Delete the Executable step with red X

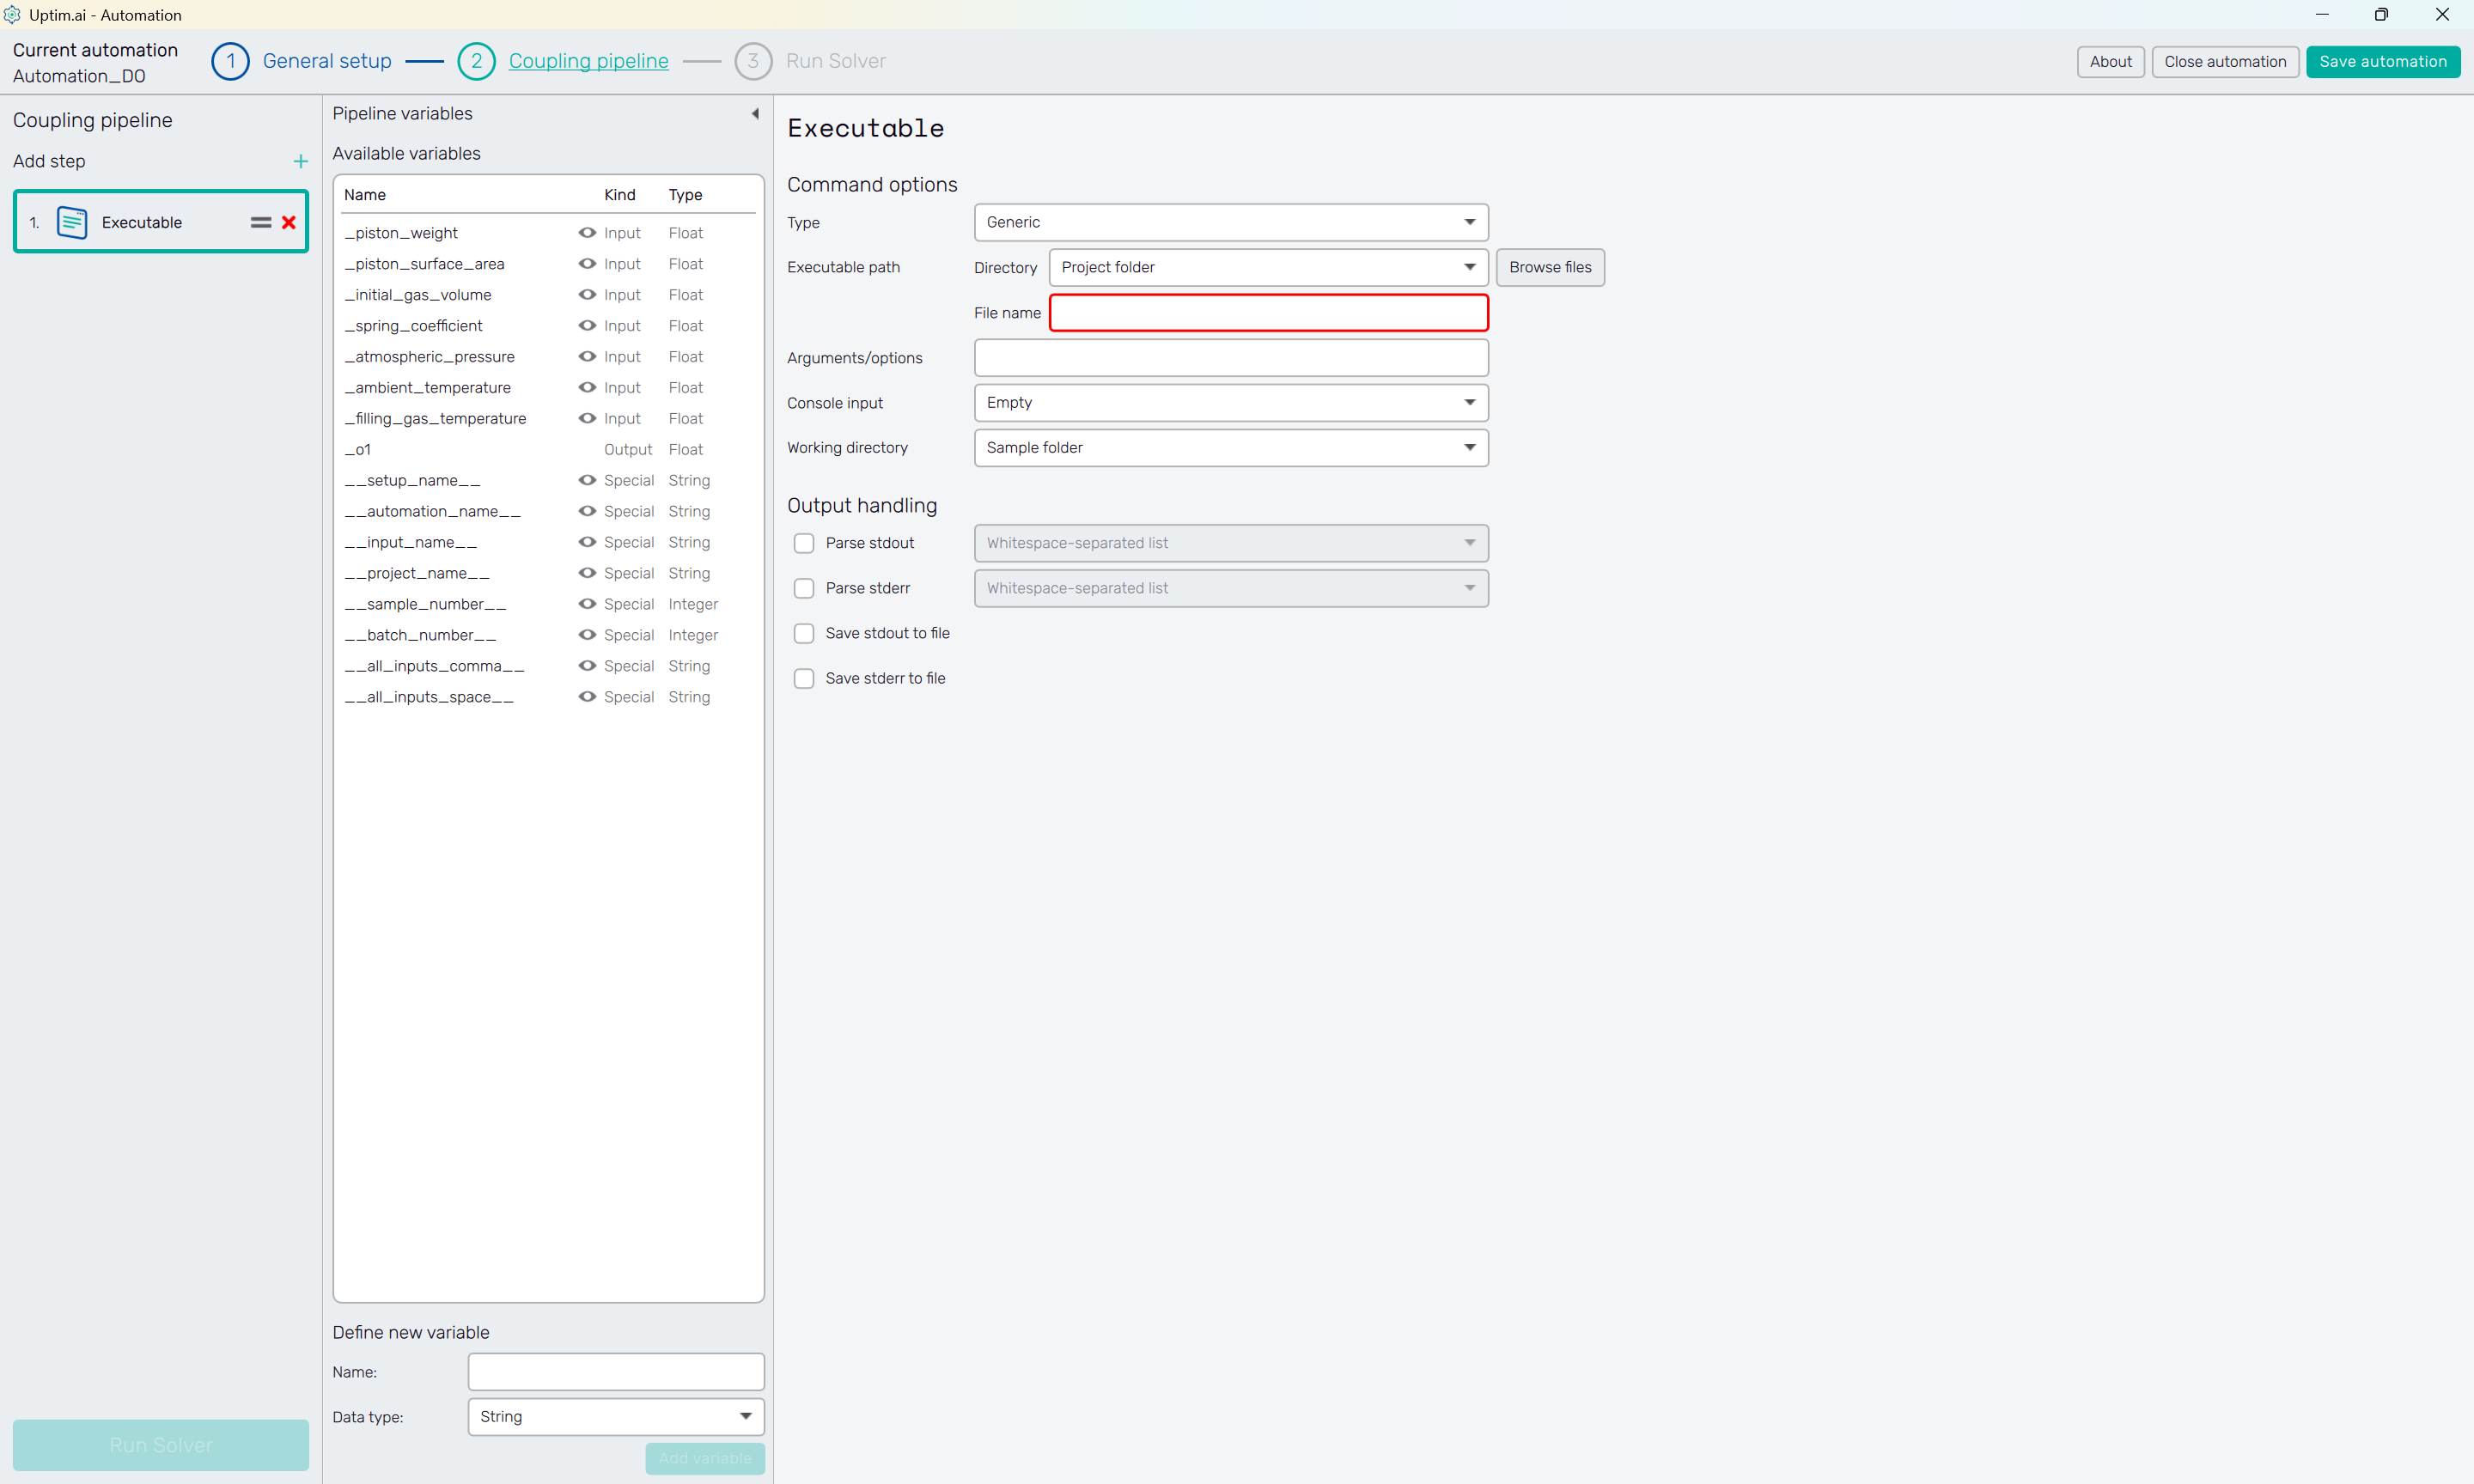[289, 222]
